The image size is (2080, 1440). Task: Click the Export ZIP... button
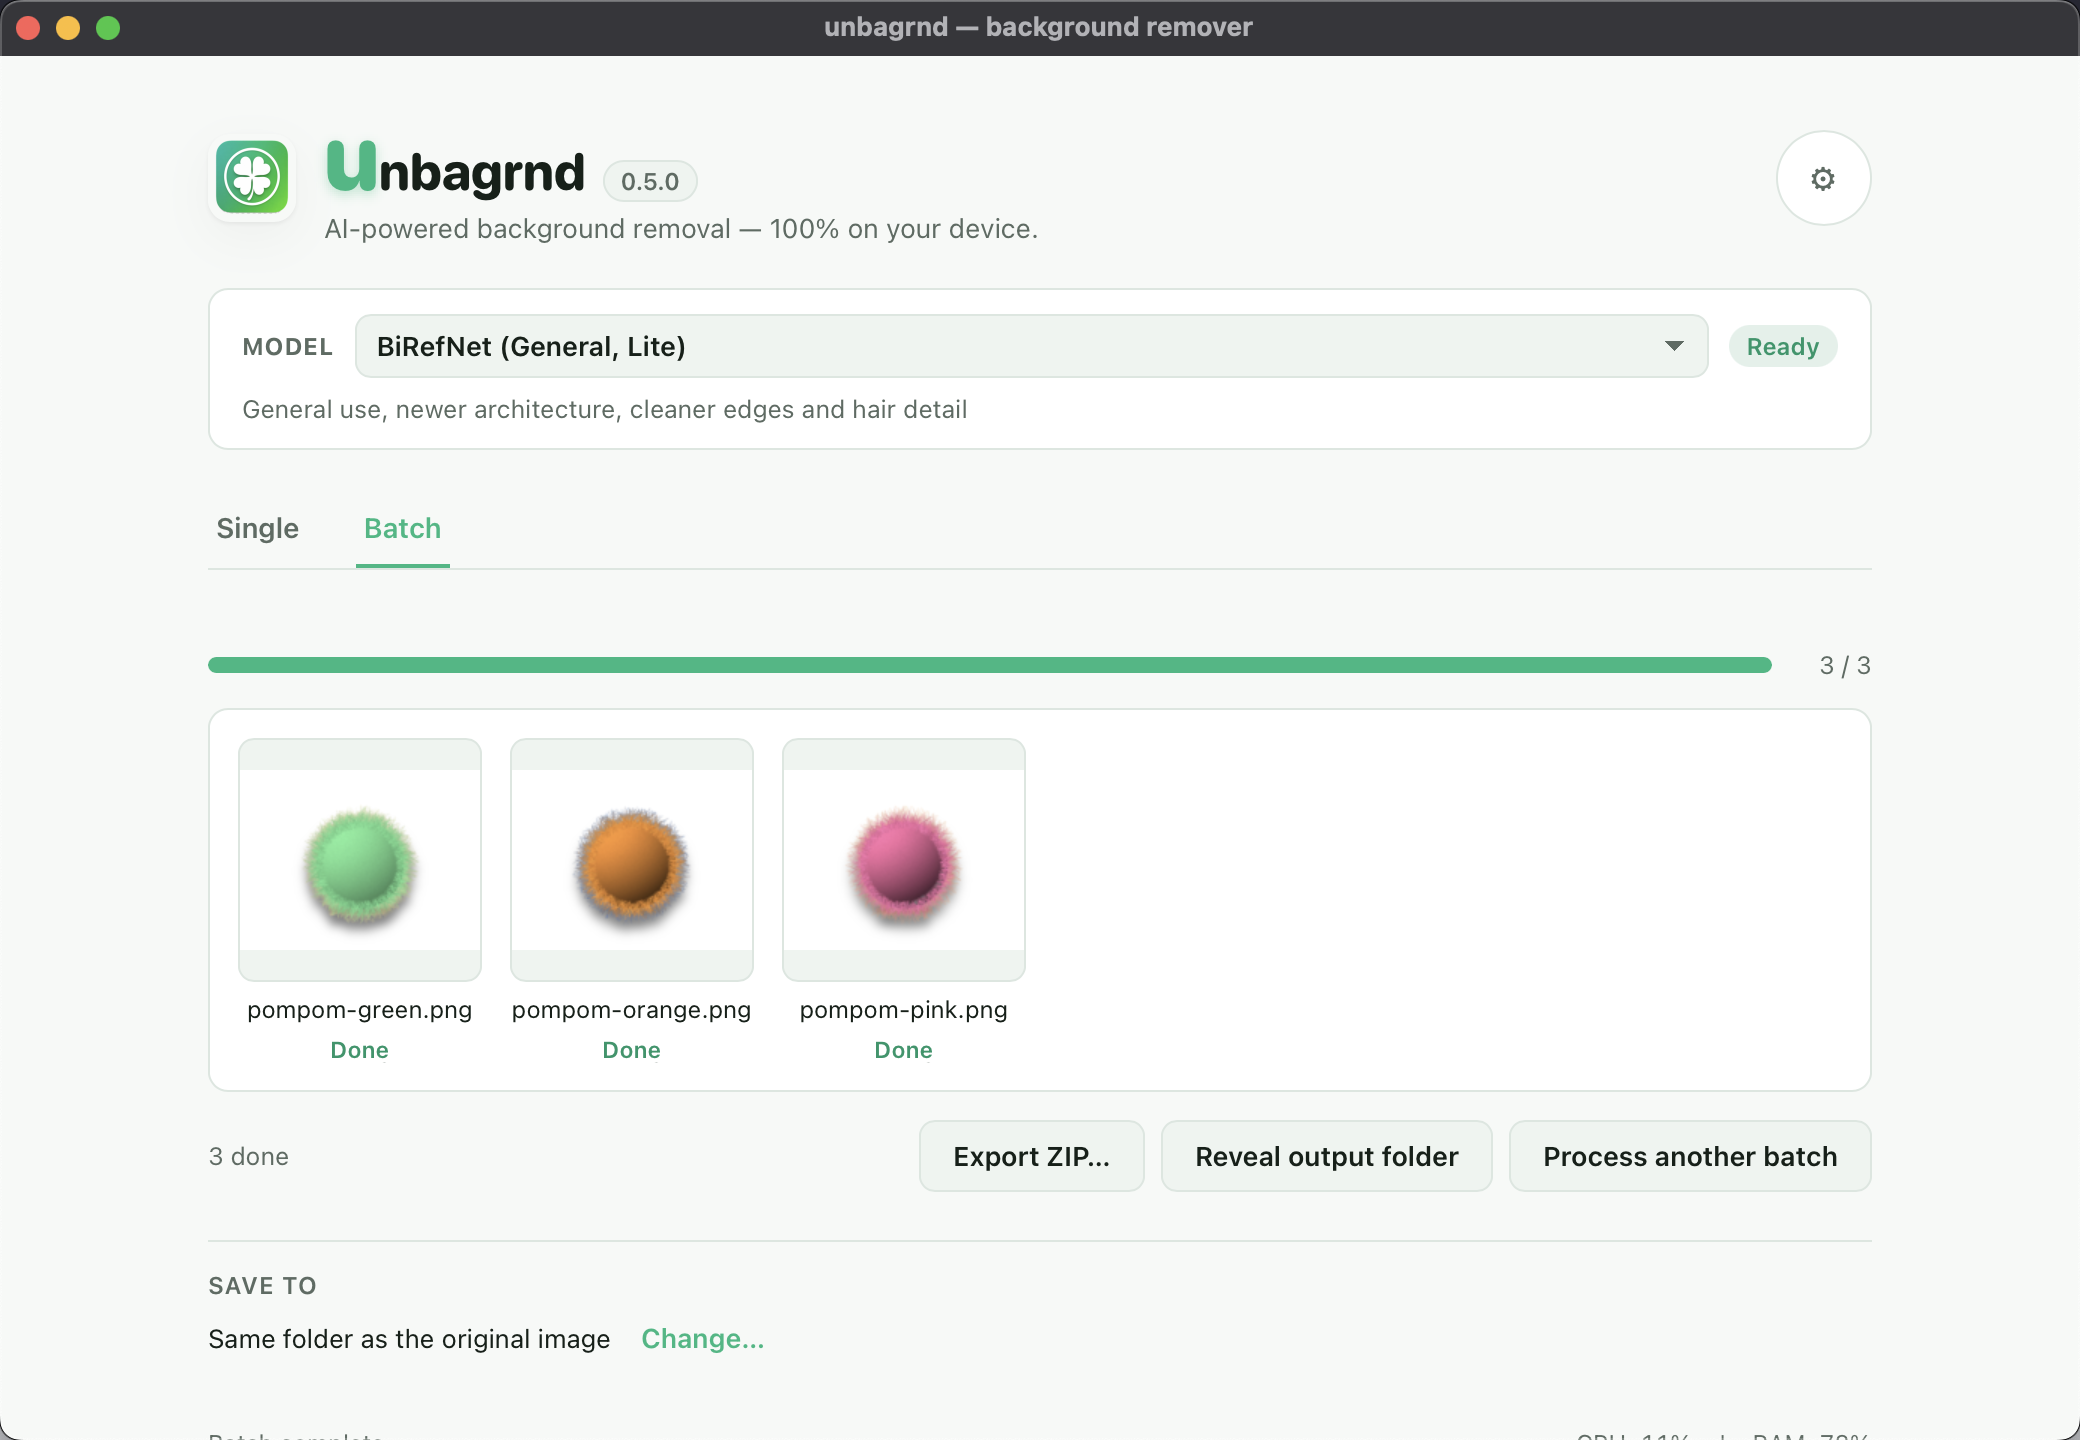click(x=1032, y=1156)
